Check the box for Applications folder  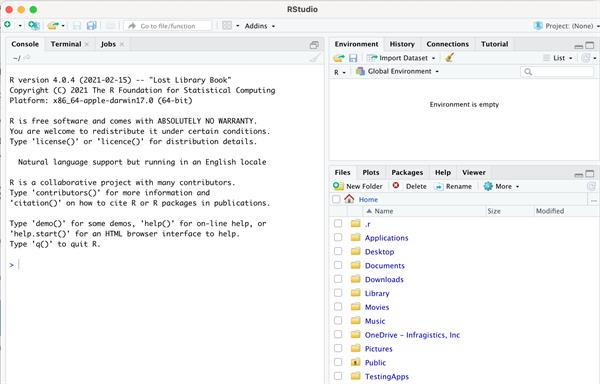click(x=338, y=237)
